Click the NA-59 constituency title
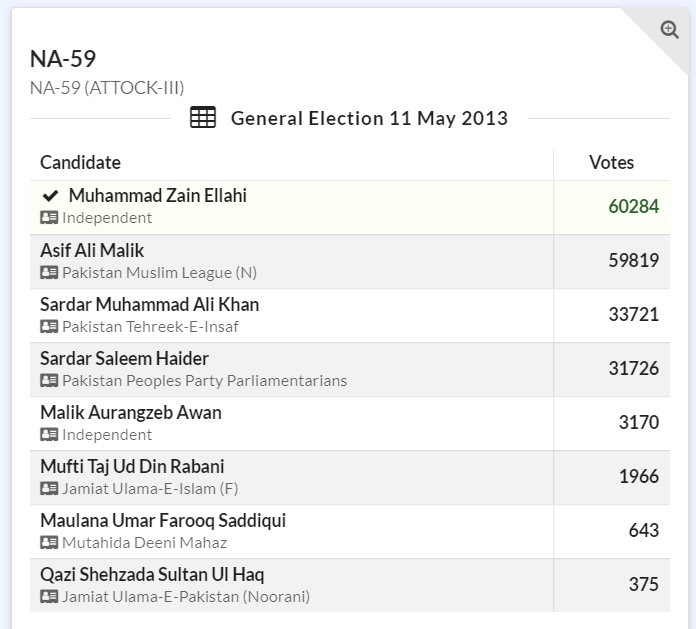The height and width of the screenshot is (629, 696). (x=63, y=59)
